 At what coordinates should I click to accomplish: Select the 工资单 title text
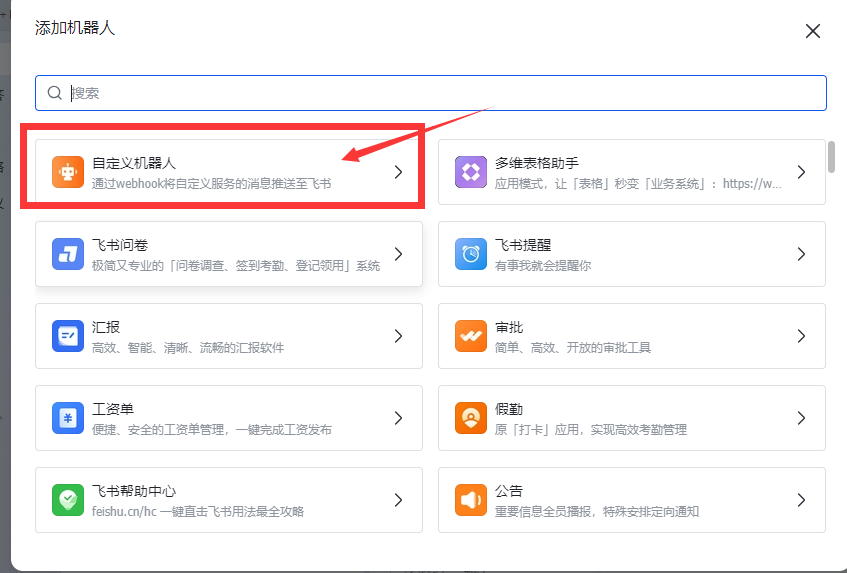113,409
